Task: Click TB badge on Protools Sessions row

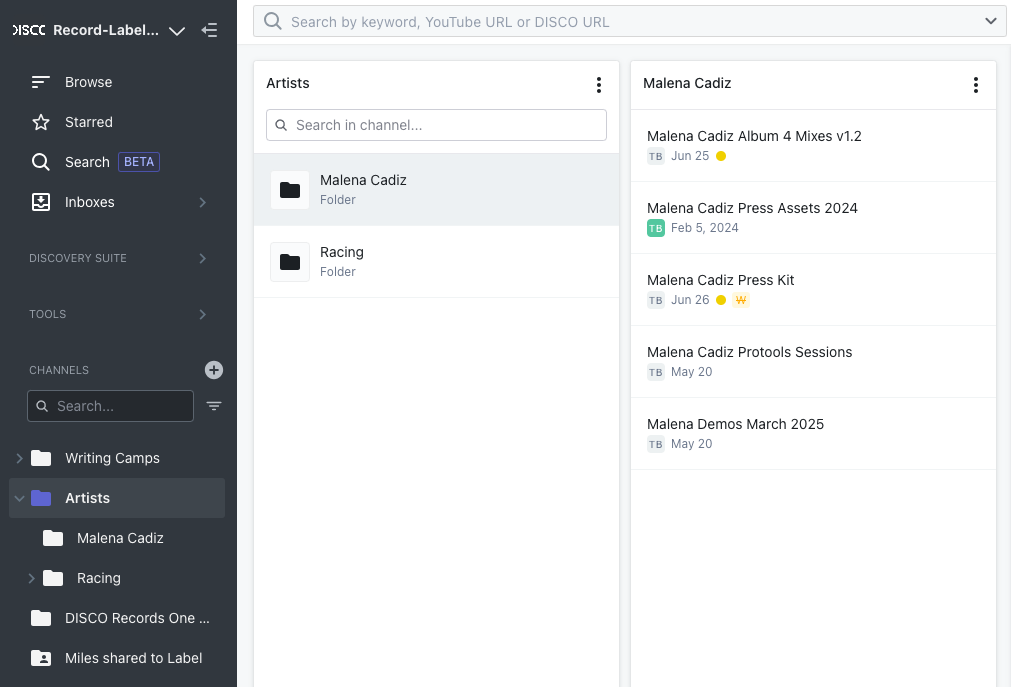Action: pos(656,372)
